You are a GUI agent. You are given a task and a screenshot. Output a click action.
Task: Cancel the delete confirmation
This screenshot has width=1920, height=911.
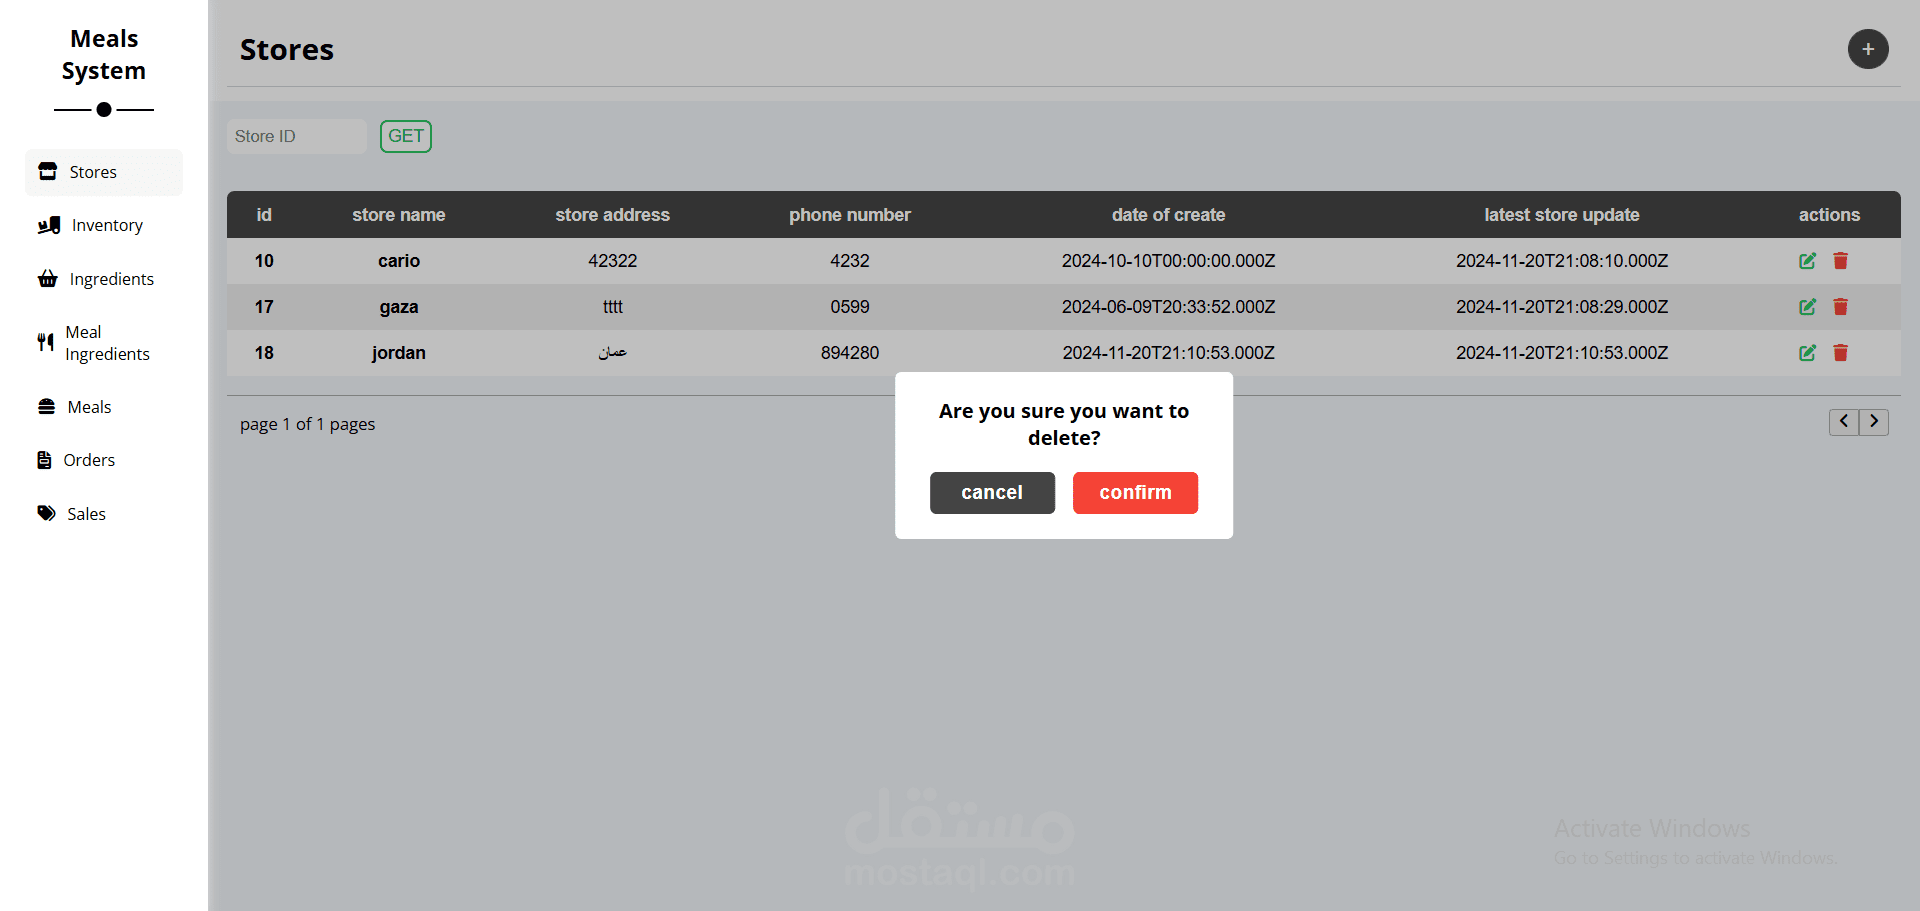pos(992,493)
